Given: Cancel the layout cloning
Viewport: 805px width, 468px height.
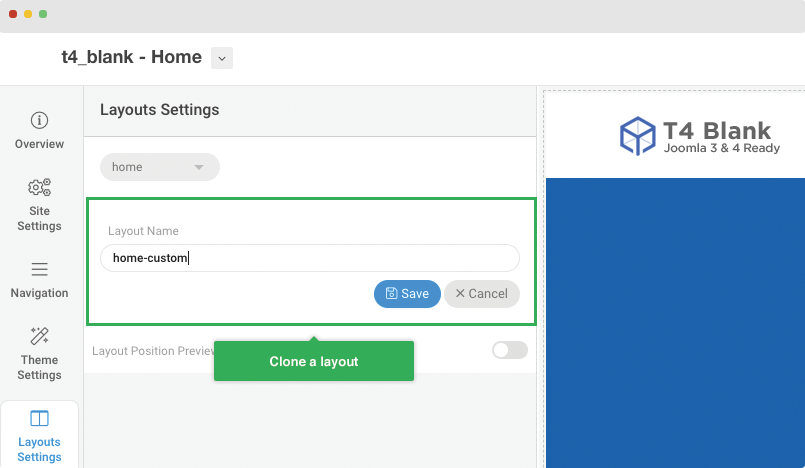Looking at the screenshot, I should (x=482, y=294).
